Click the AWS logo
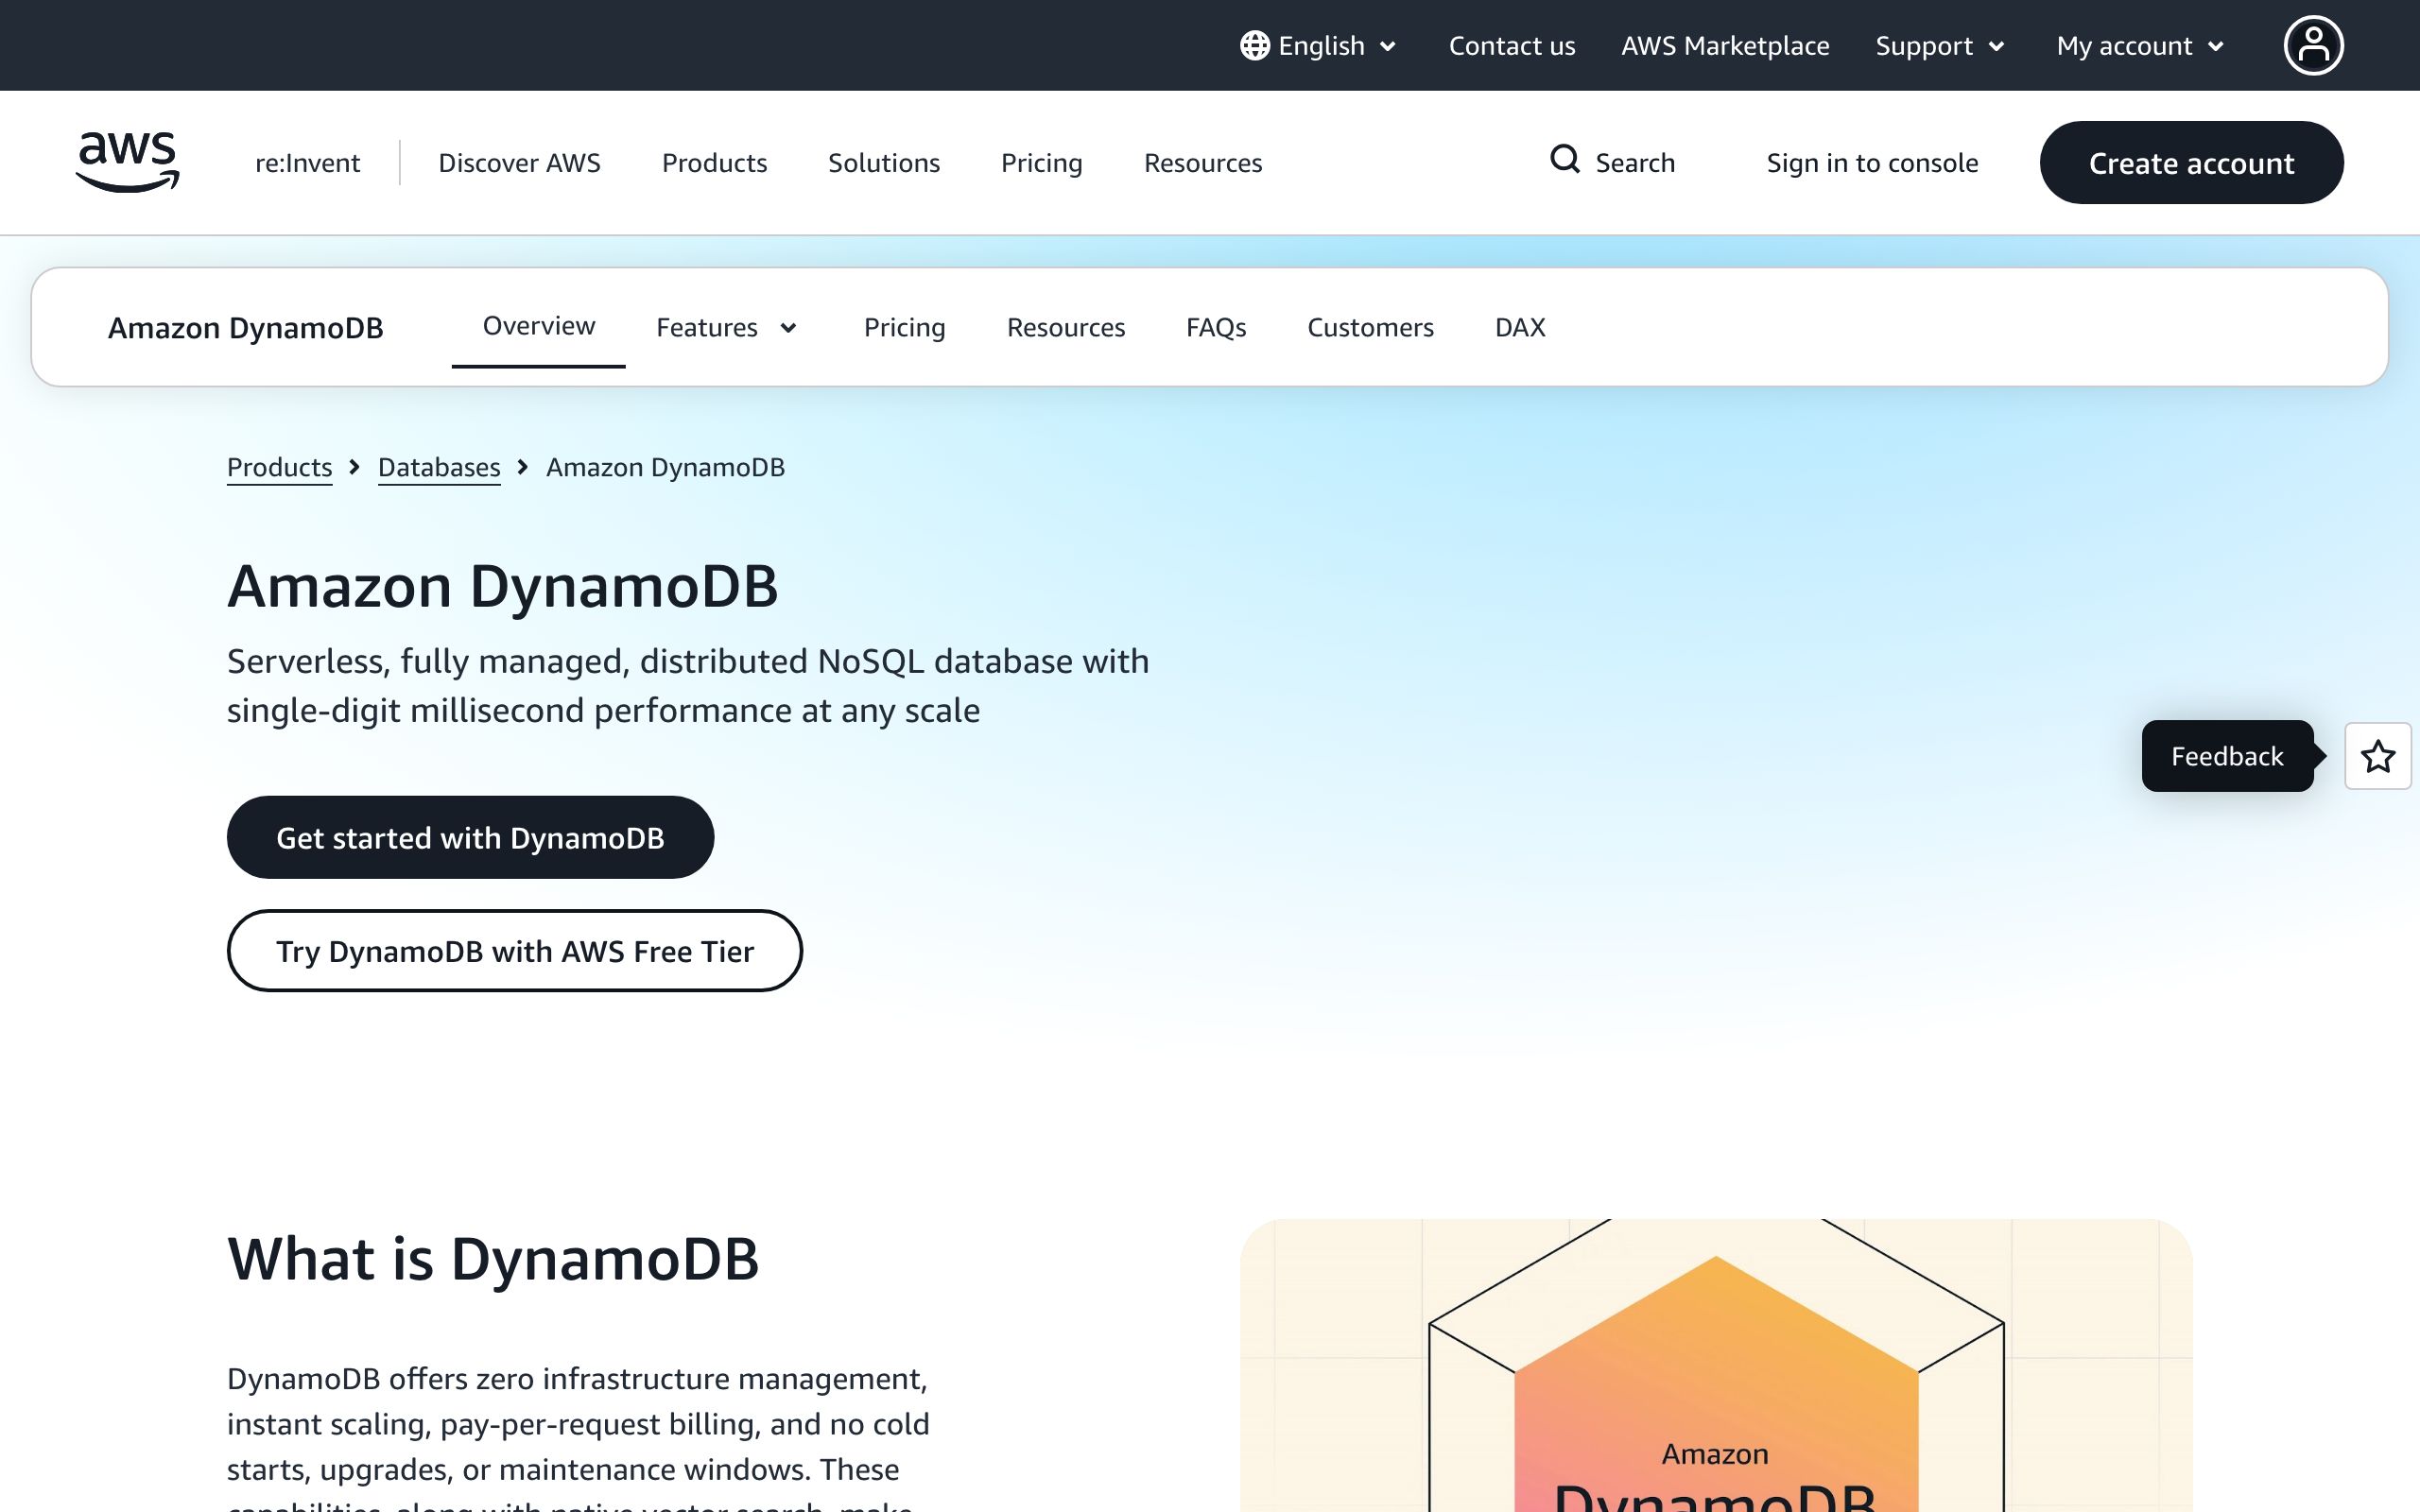This screenshot has width=2420, height=1512. [127, 162]
